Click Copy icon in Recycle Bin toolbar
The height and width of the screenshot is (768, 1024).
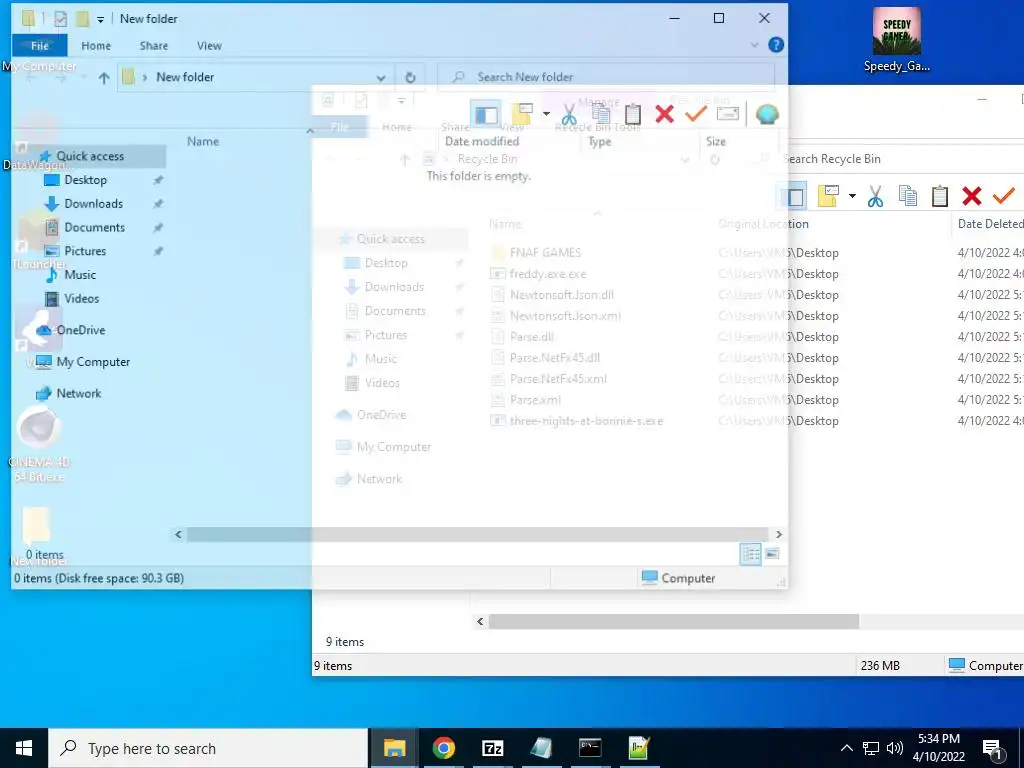coord(907,196)
